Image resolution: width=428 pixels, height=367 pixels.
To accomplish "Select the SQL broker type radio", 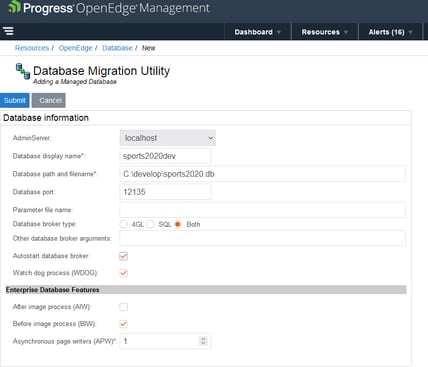I will 150,224.
